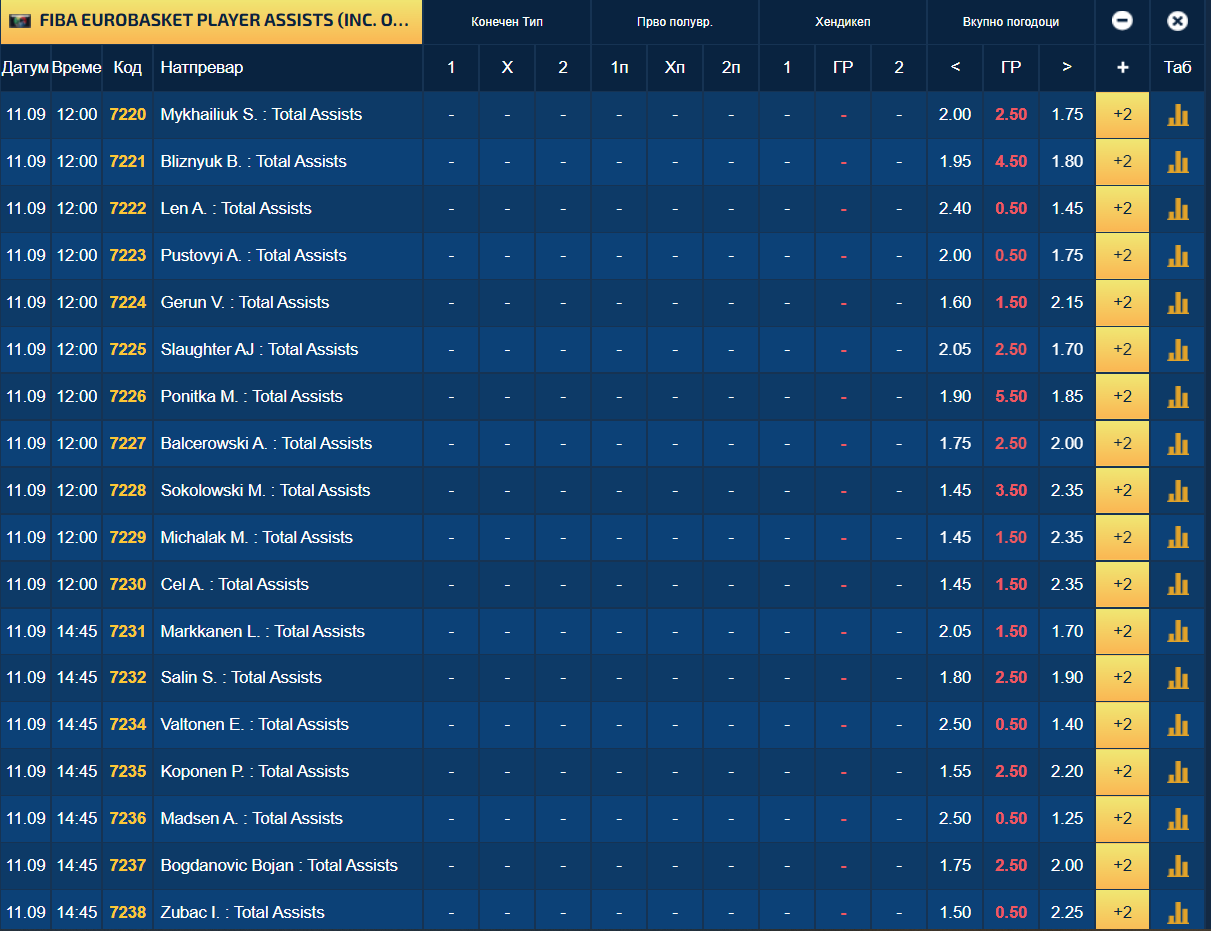Open statistics chart icon for Valtonen E. row
The width and height of the screenshot is (1211, 931).
1178,725
